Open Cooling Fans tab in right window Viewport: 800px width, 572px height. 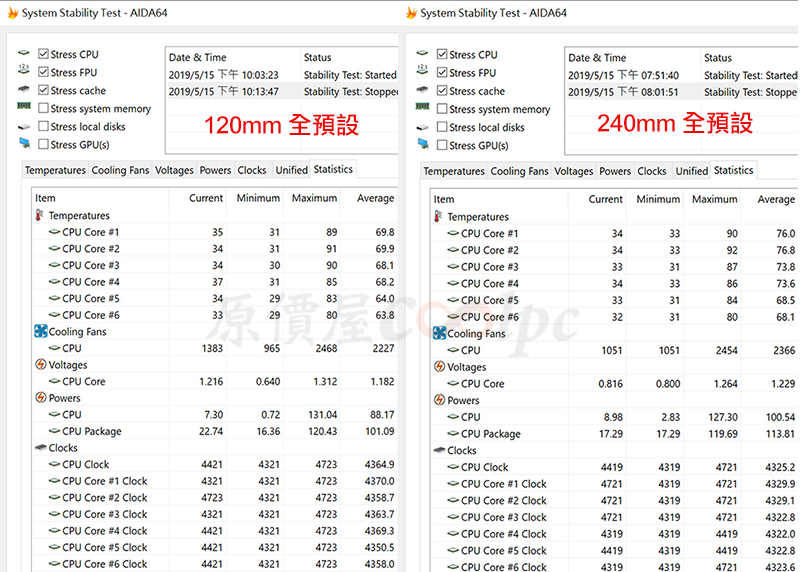tap(519, 171)
